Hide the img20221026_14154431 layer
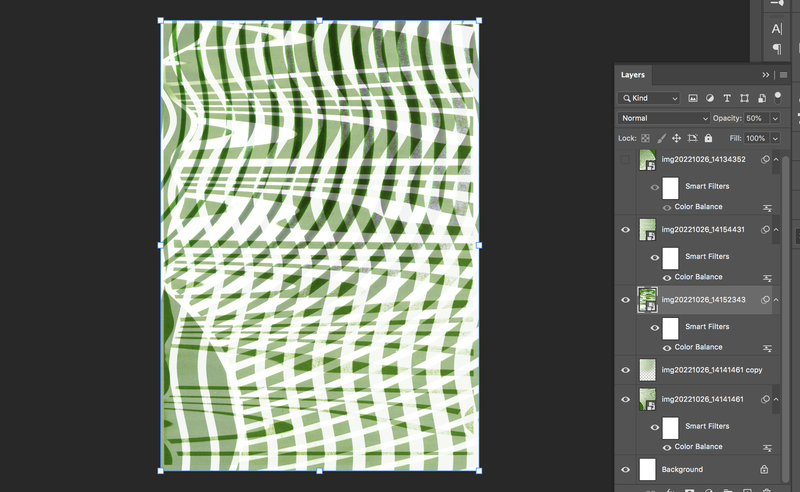This screenshot has height=492, width=800. 626,230
